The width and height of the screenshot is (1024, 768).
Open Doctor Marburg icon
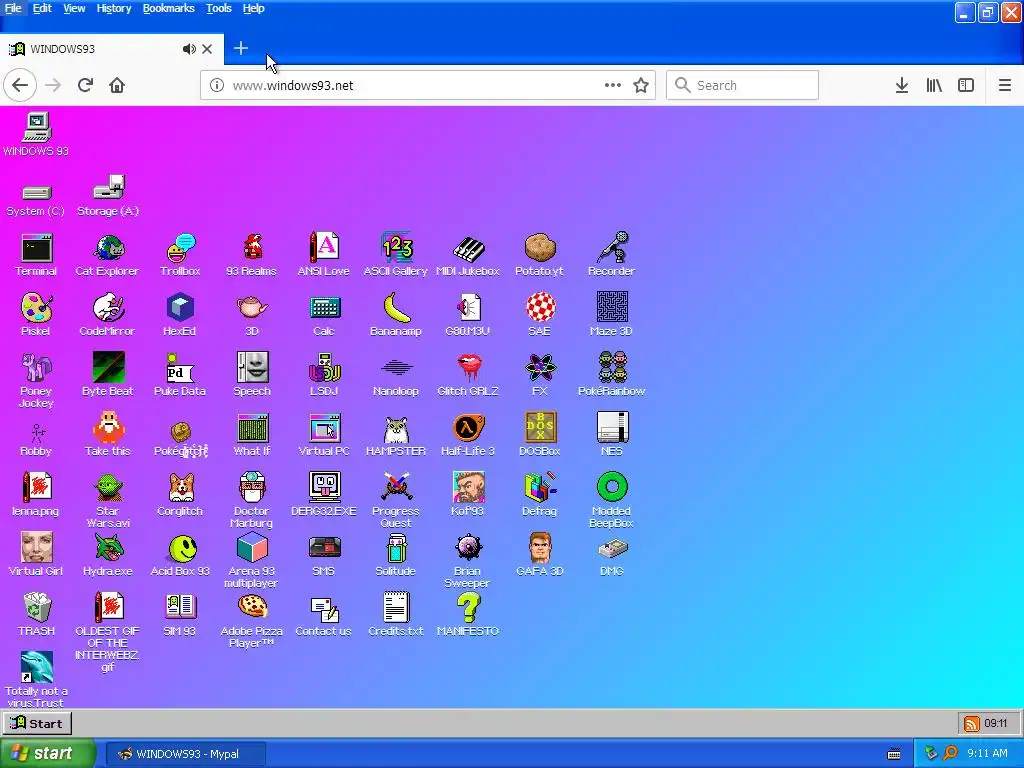tap(252, 501)
